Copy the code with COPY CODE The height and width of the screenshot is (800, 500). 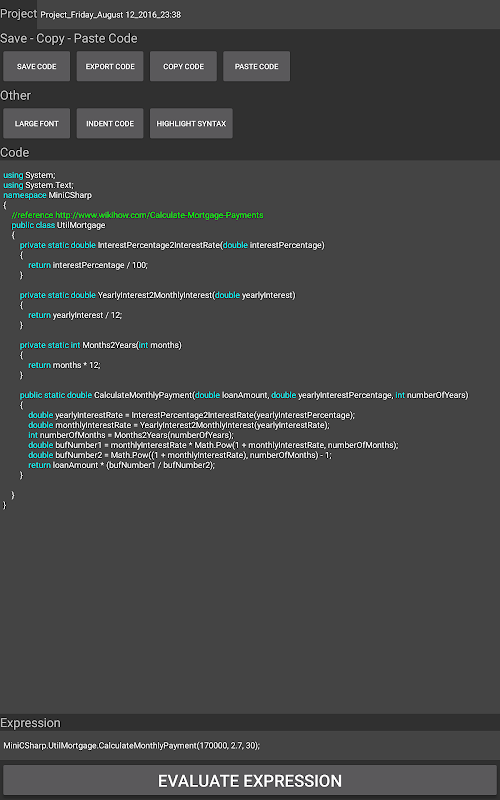[183, 66]
